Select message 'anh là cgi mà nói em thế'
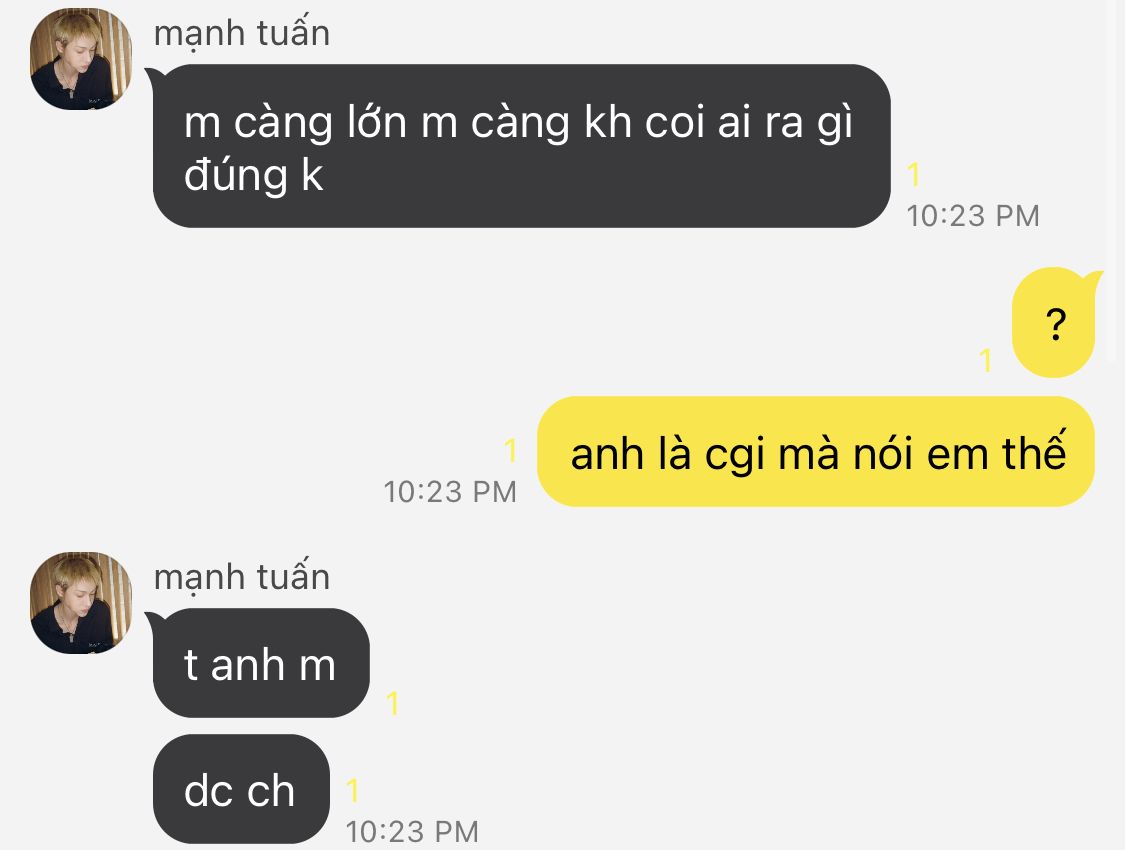 (x=816, y=451)
